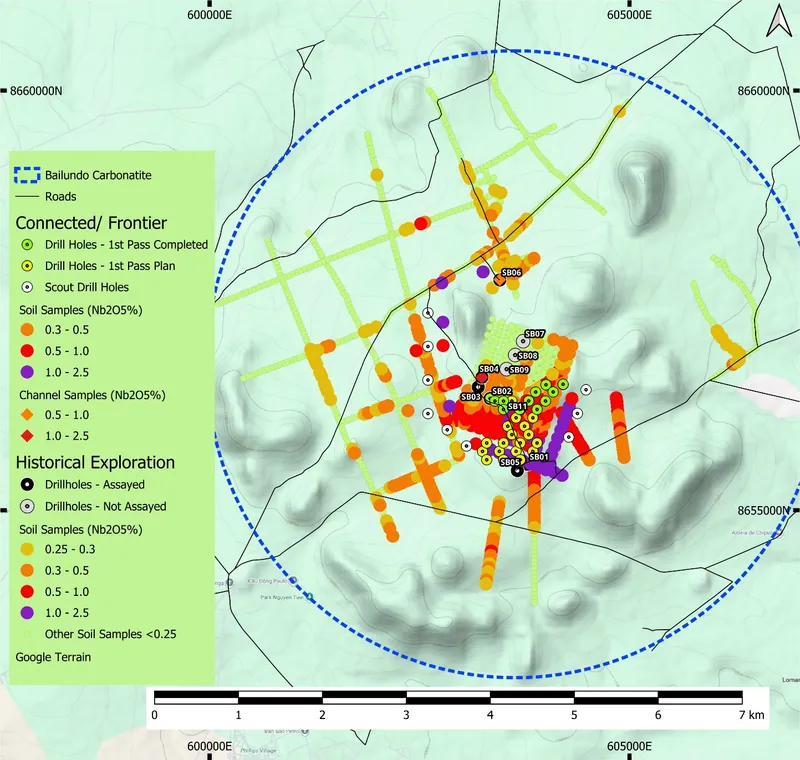This screenshot has width=800, height=760.
Task: Select the yellow 1st Pass Plan drill icon
Action: (x=27, y=266)
